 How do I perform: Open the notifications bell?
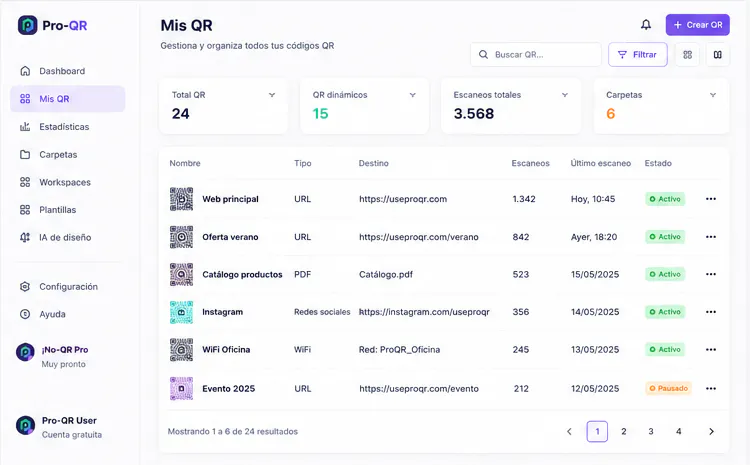coord(646,25)
